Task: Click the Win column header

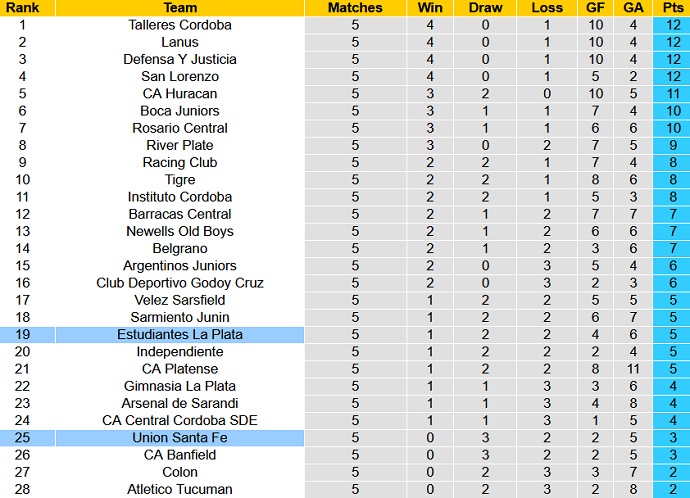Action: coord(430,7)
